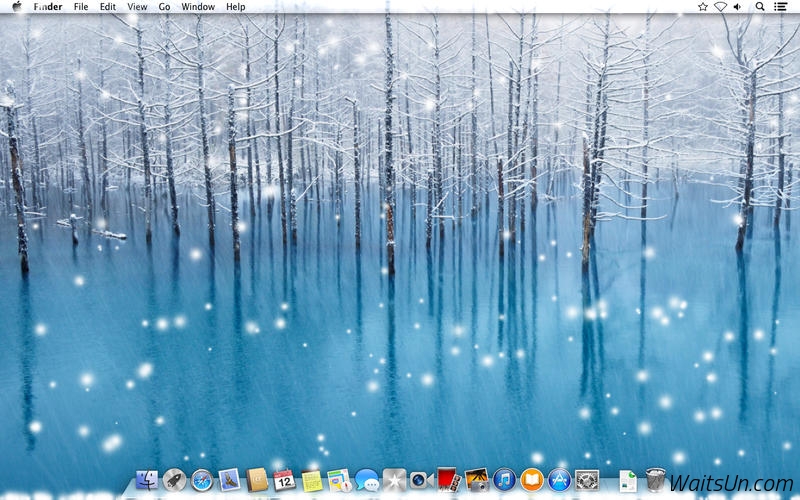The image size is (800, 500).
Task: Open the Trash from the Dock
Action: click(x=656, y=480)
